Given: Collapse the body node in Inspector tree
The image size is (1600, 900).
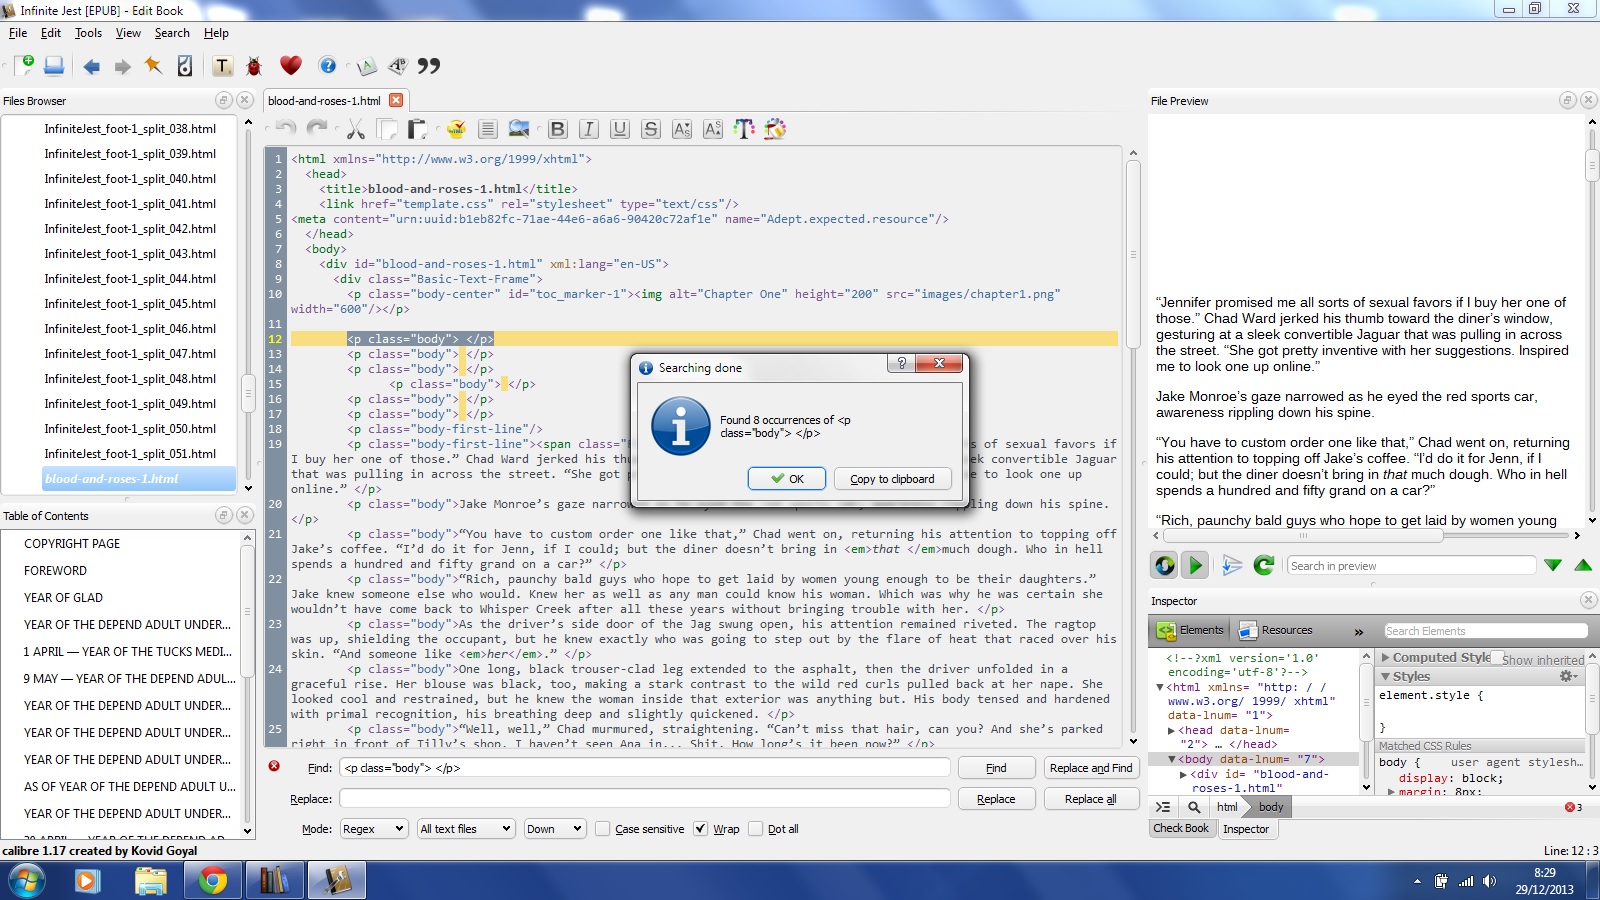Looking at the screenshot, I should 1172,760.
